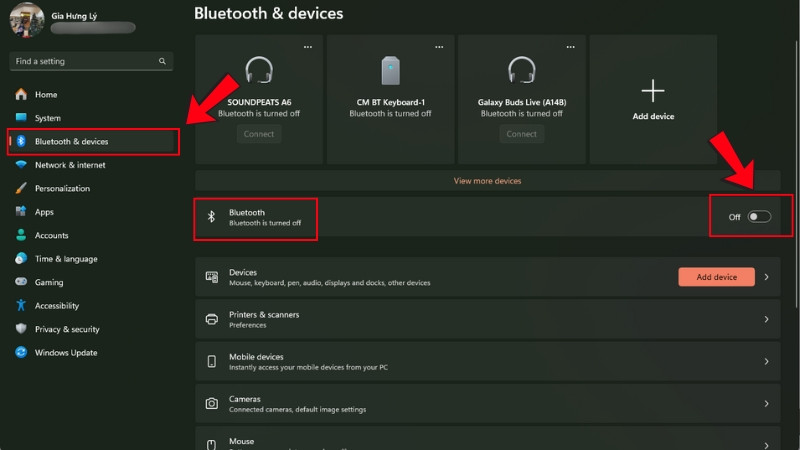Viewport: 800px width, 450px height.
Task: Click the Privacy & security shield icon
Action: (x=21, y=329)
